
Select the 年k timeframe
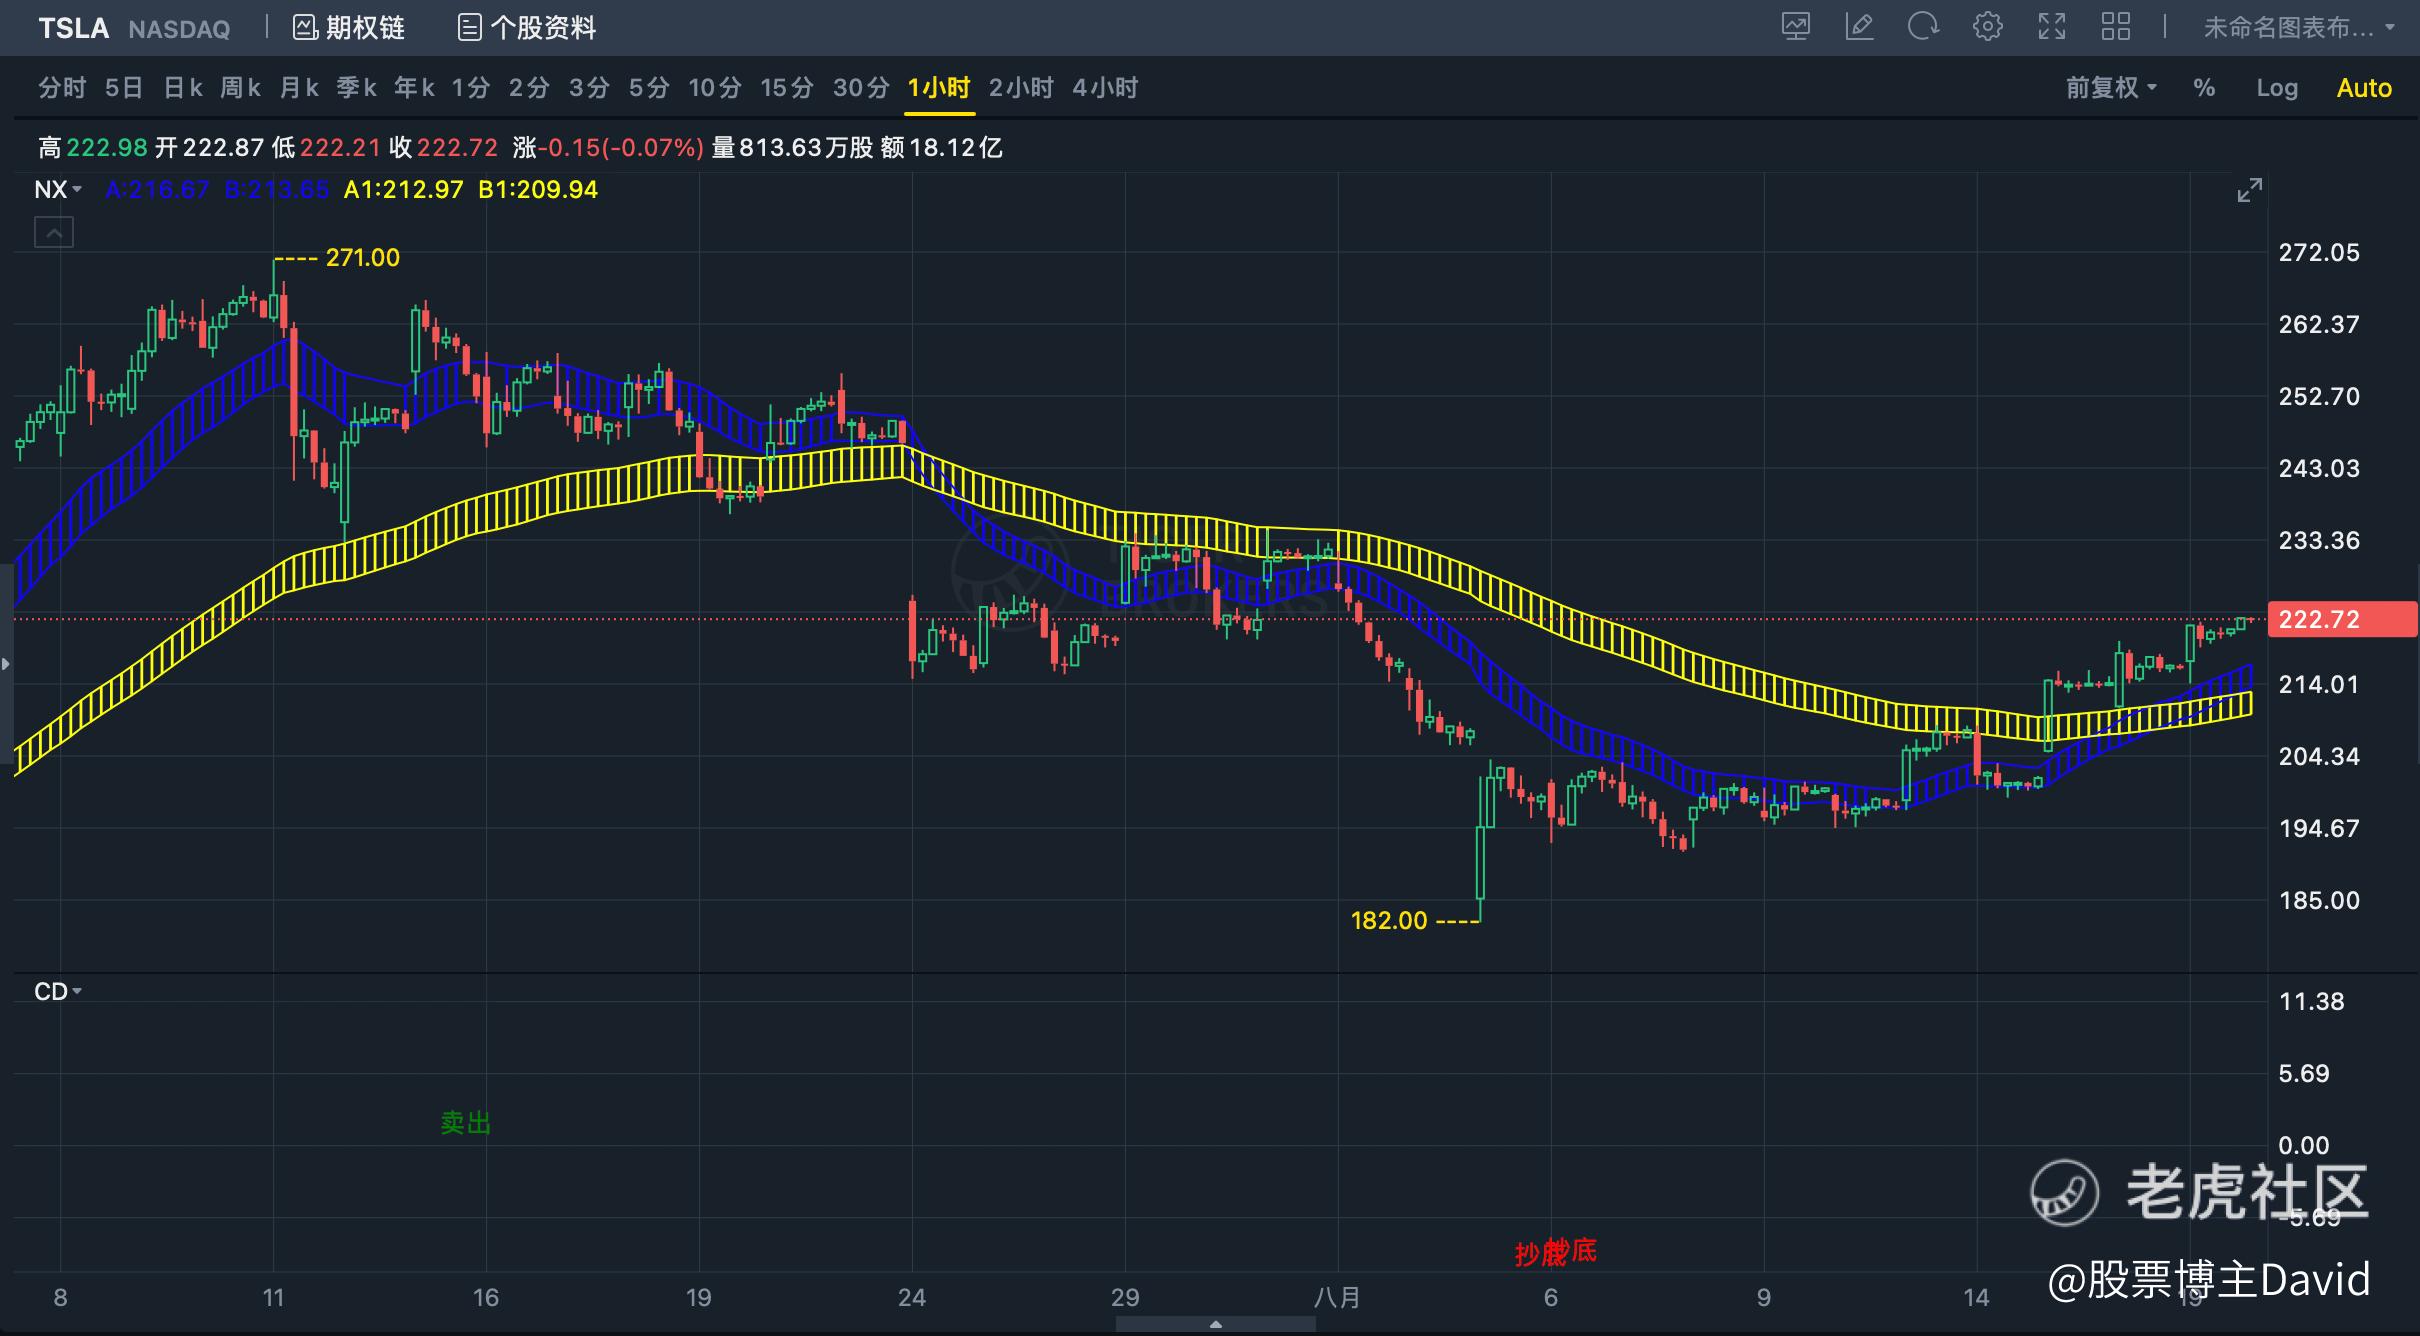[414, 88]
